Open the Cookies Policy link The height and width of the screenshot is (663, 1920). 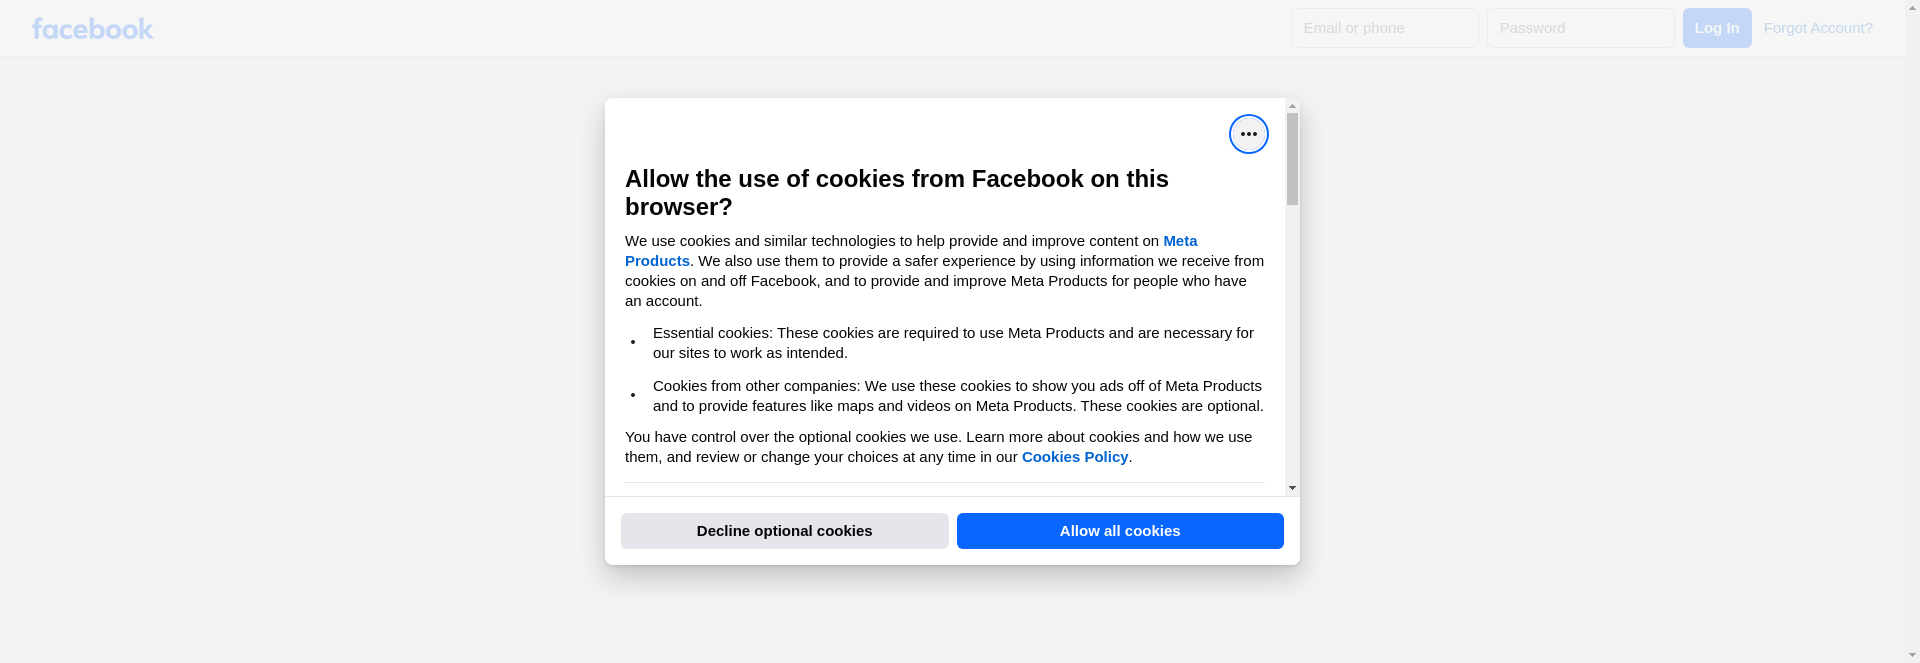coord(1074,457)
